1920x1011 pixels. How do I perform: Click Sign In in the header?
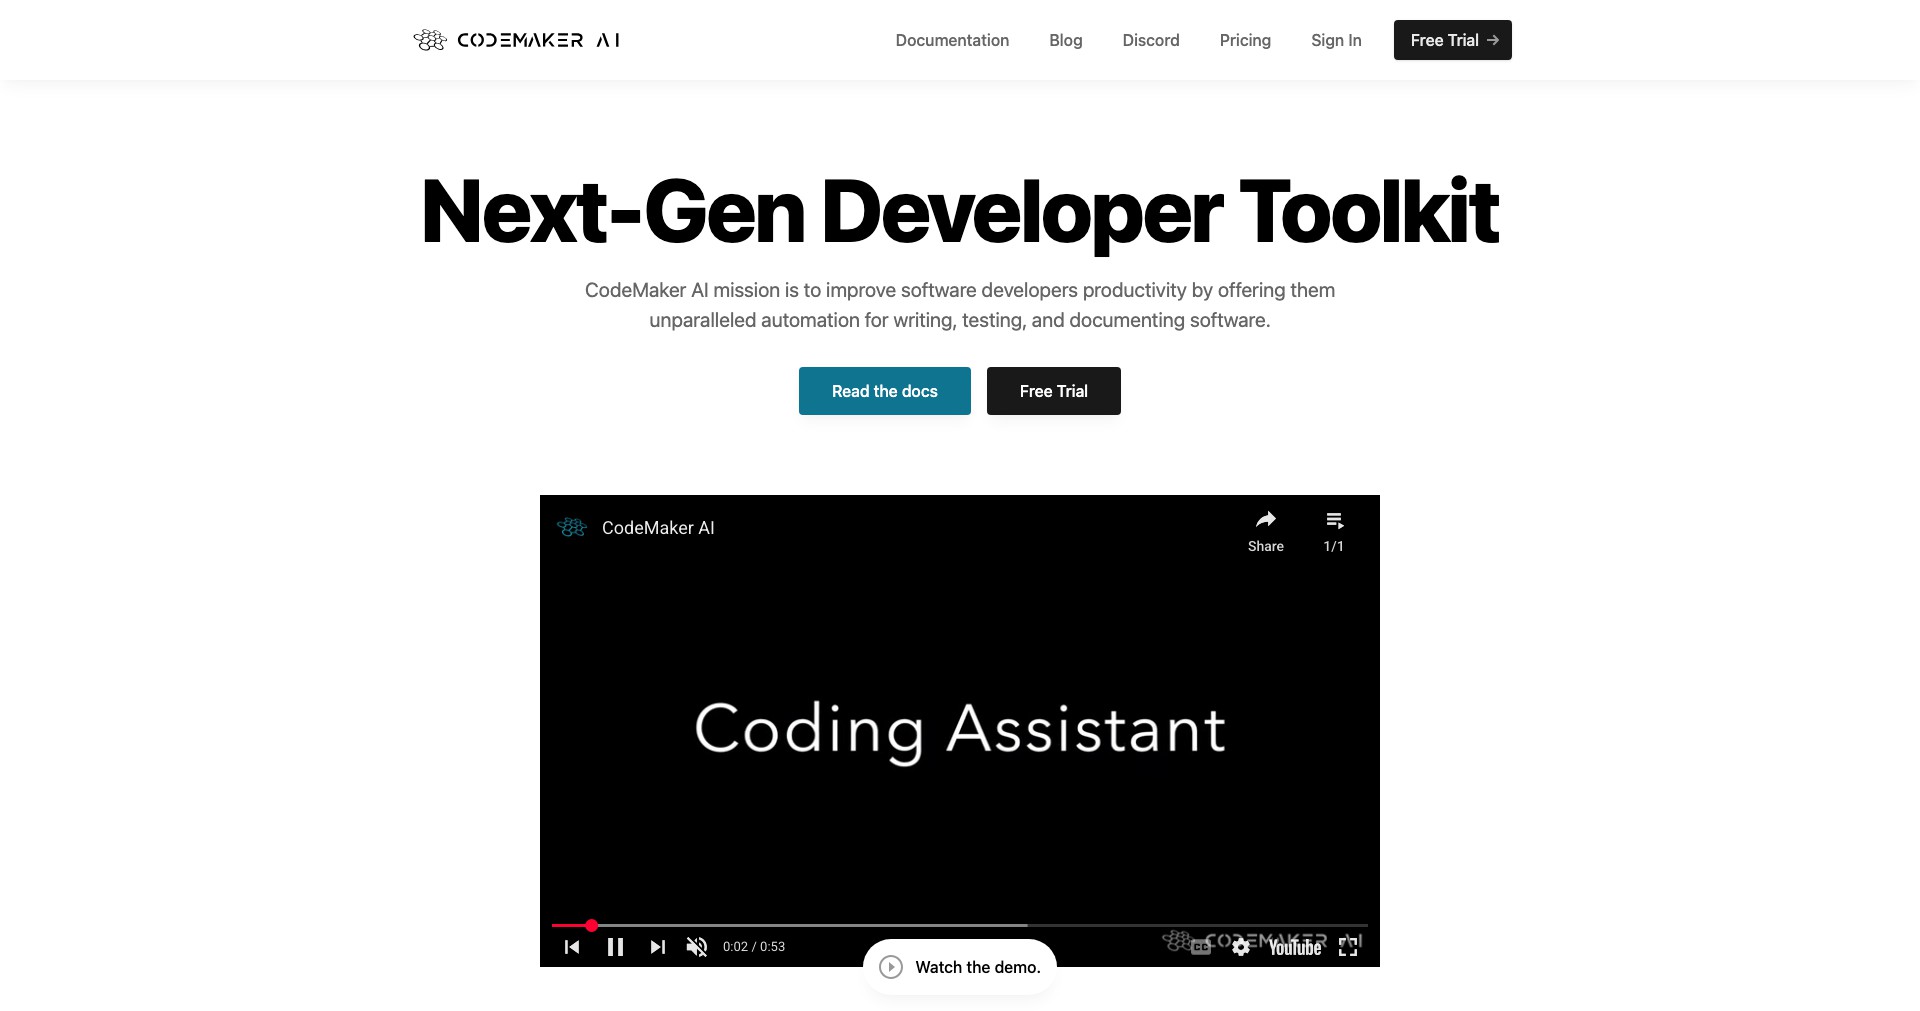[x=1336, y=40]
